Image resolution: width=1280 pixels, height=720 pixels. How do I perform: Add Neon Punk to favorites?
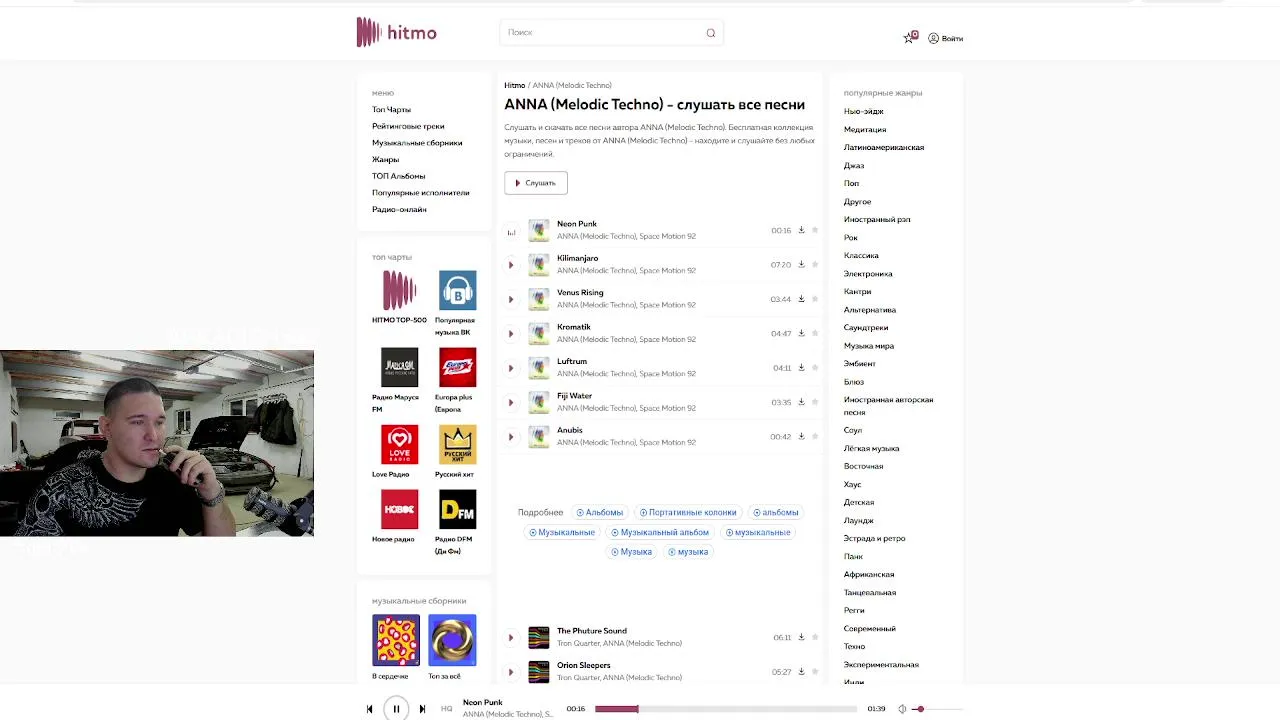tap(815, 230)
